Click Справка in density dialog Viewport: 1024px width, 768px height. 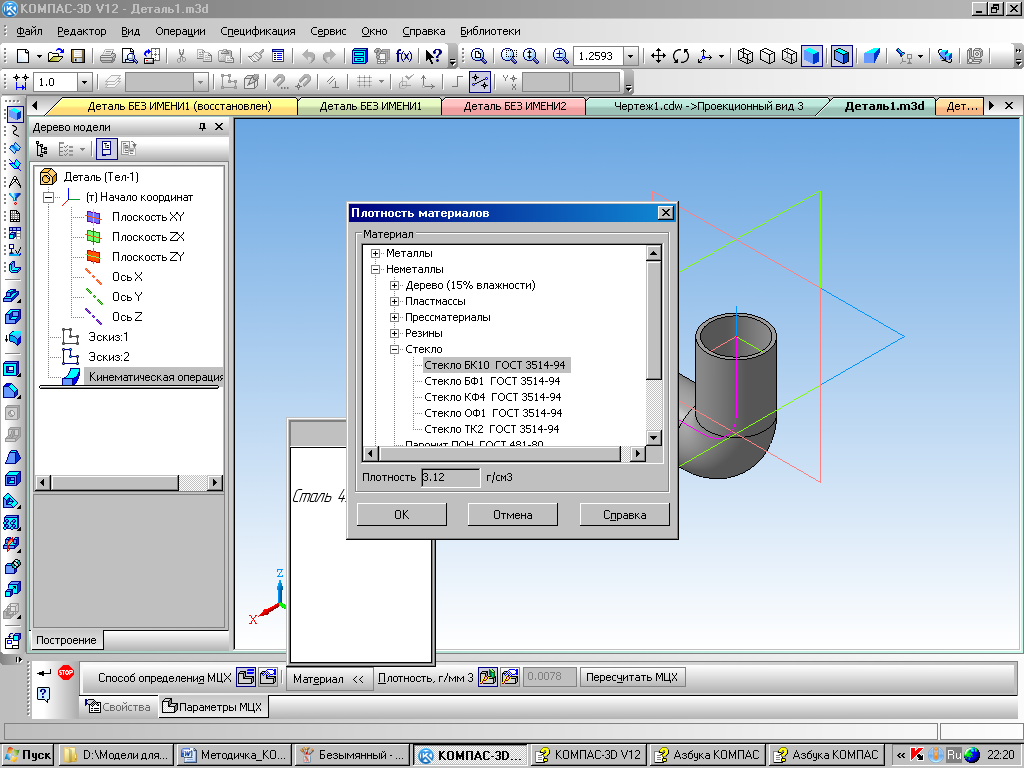coord(624,515)
